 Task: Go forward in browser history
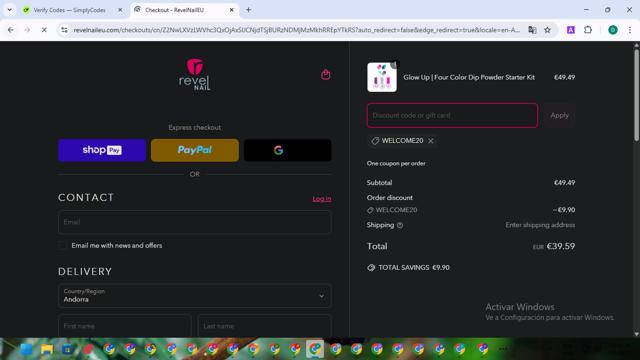pos(27,30)
